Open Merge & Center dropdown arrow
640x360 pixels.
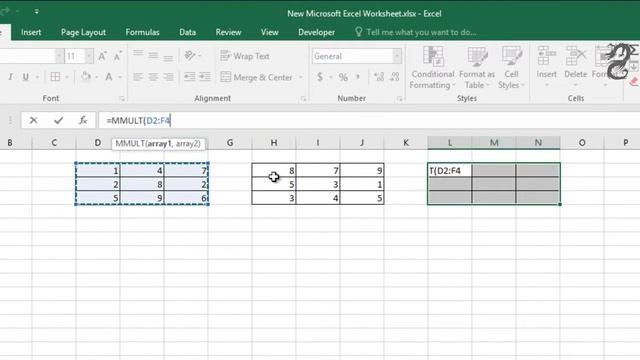click(301, 77)
